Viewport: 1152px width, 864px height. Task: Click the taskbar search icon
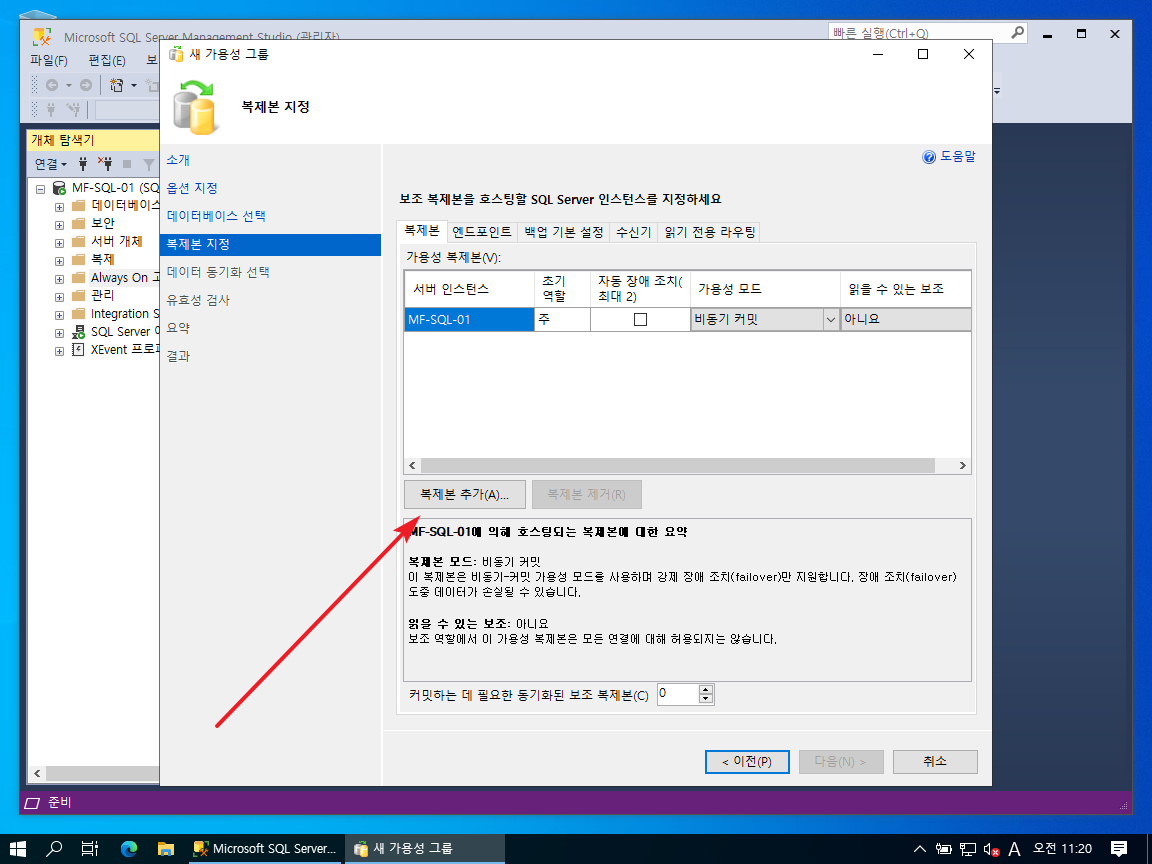[54, 849]
